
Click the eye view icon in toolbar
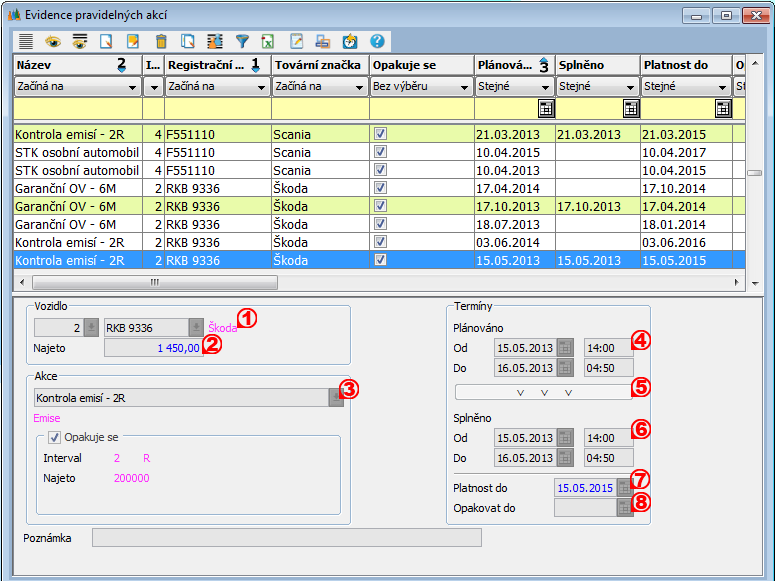tap(53, 42)
